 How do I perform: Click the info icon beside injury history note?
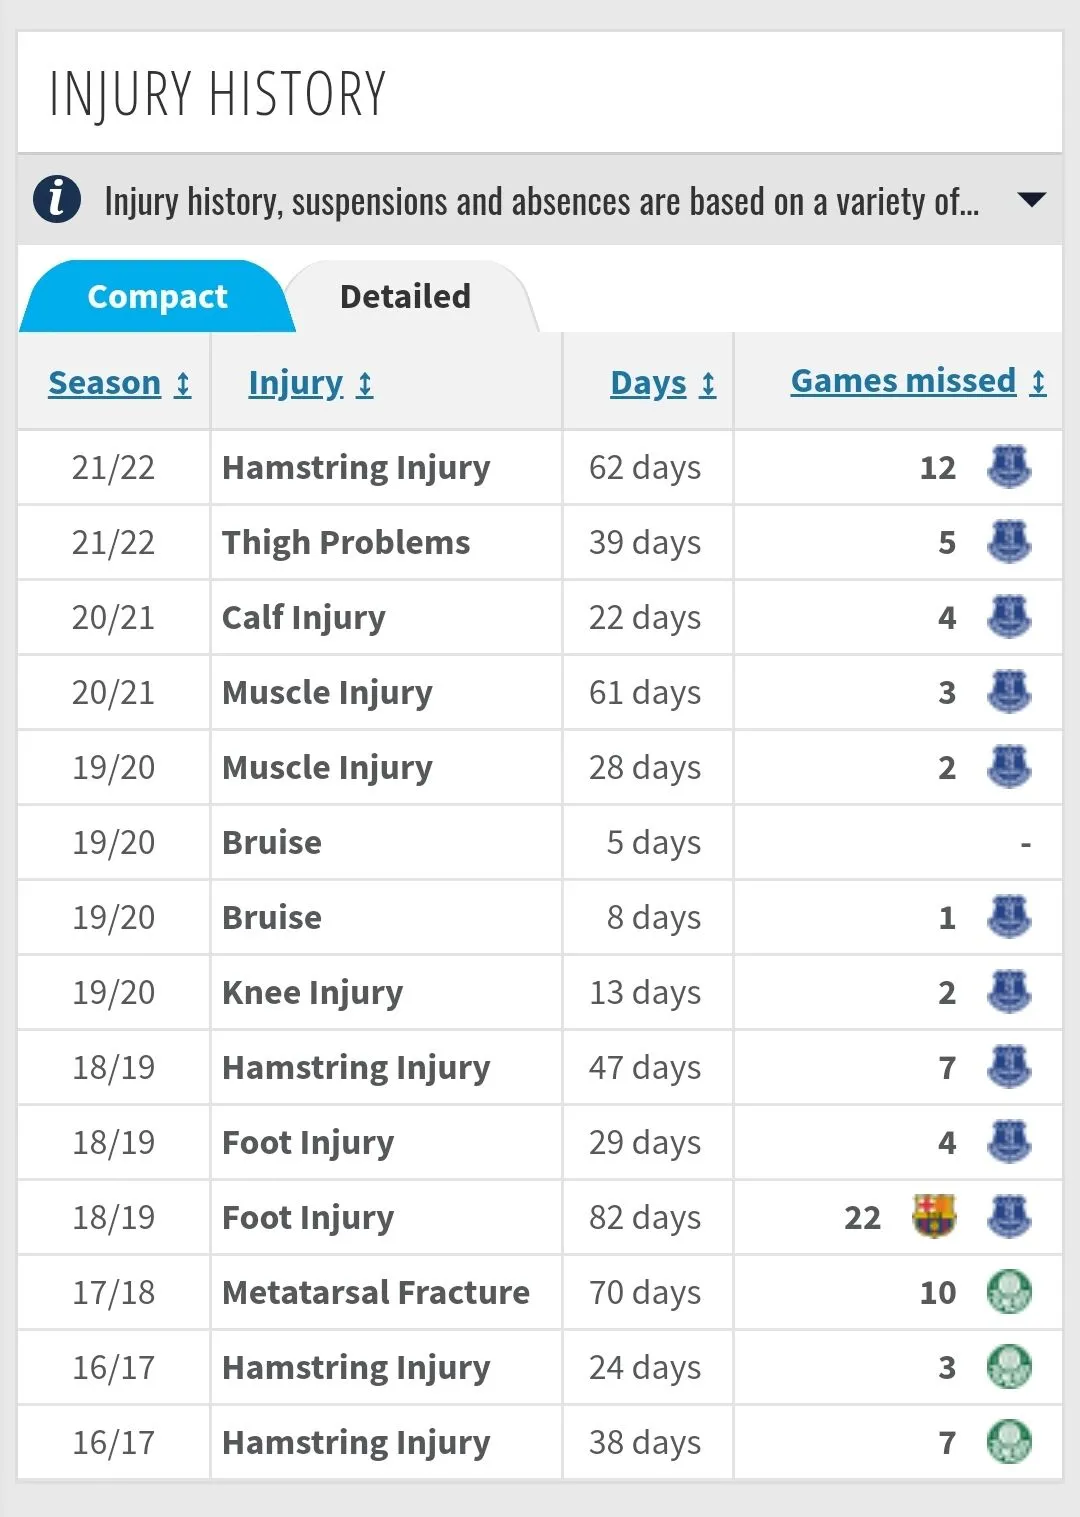(57, 199)
